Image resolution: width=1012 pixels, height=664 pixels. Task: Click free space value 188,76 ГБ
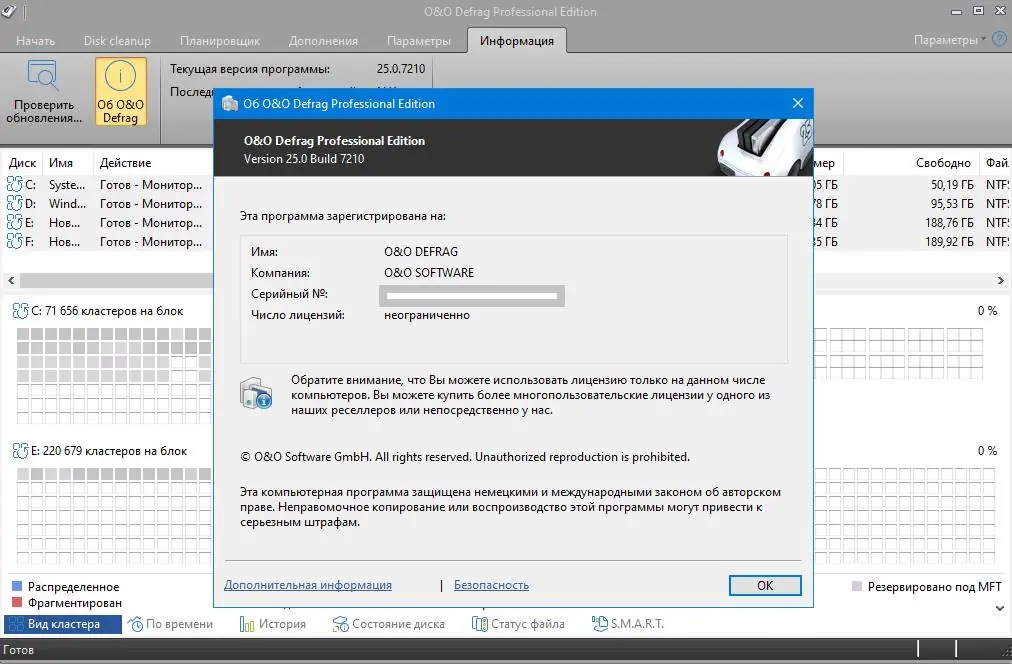click(x=949, y=223)
